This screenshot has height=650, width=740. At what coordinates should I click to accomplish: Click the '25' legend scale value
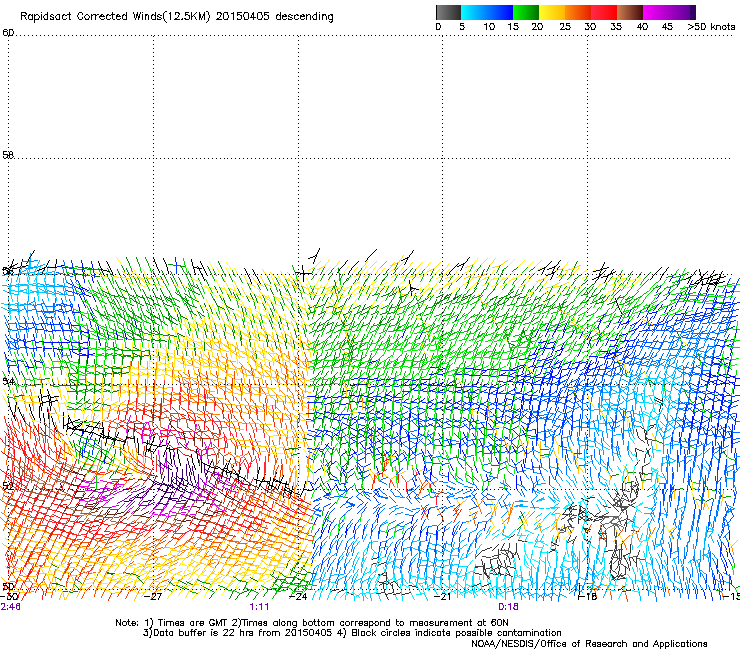565,27
